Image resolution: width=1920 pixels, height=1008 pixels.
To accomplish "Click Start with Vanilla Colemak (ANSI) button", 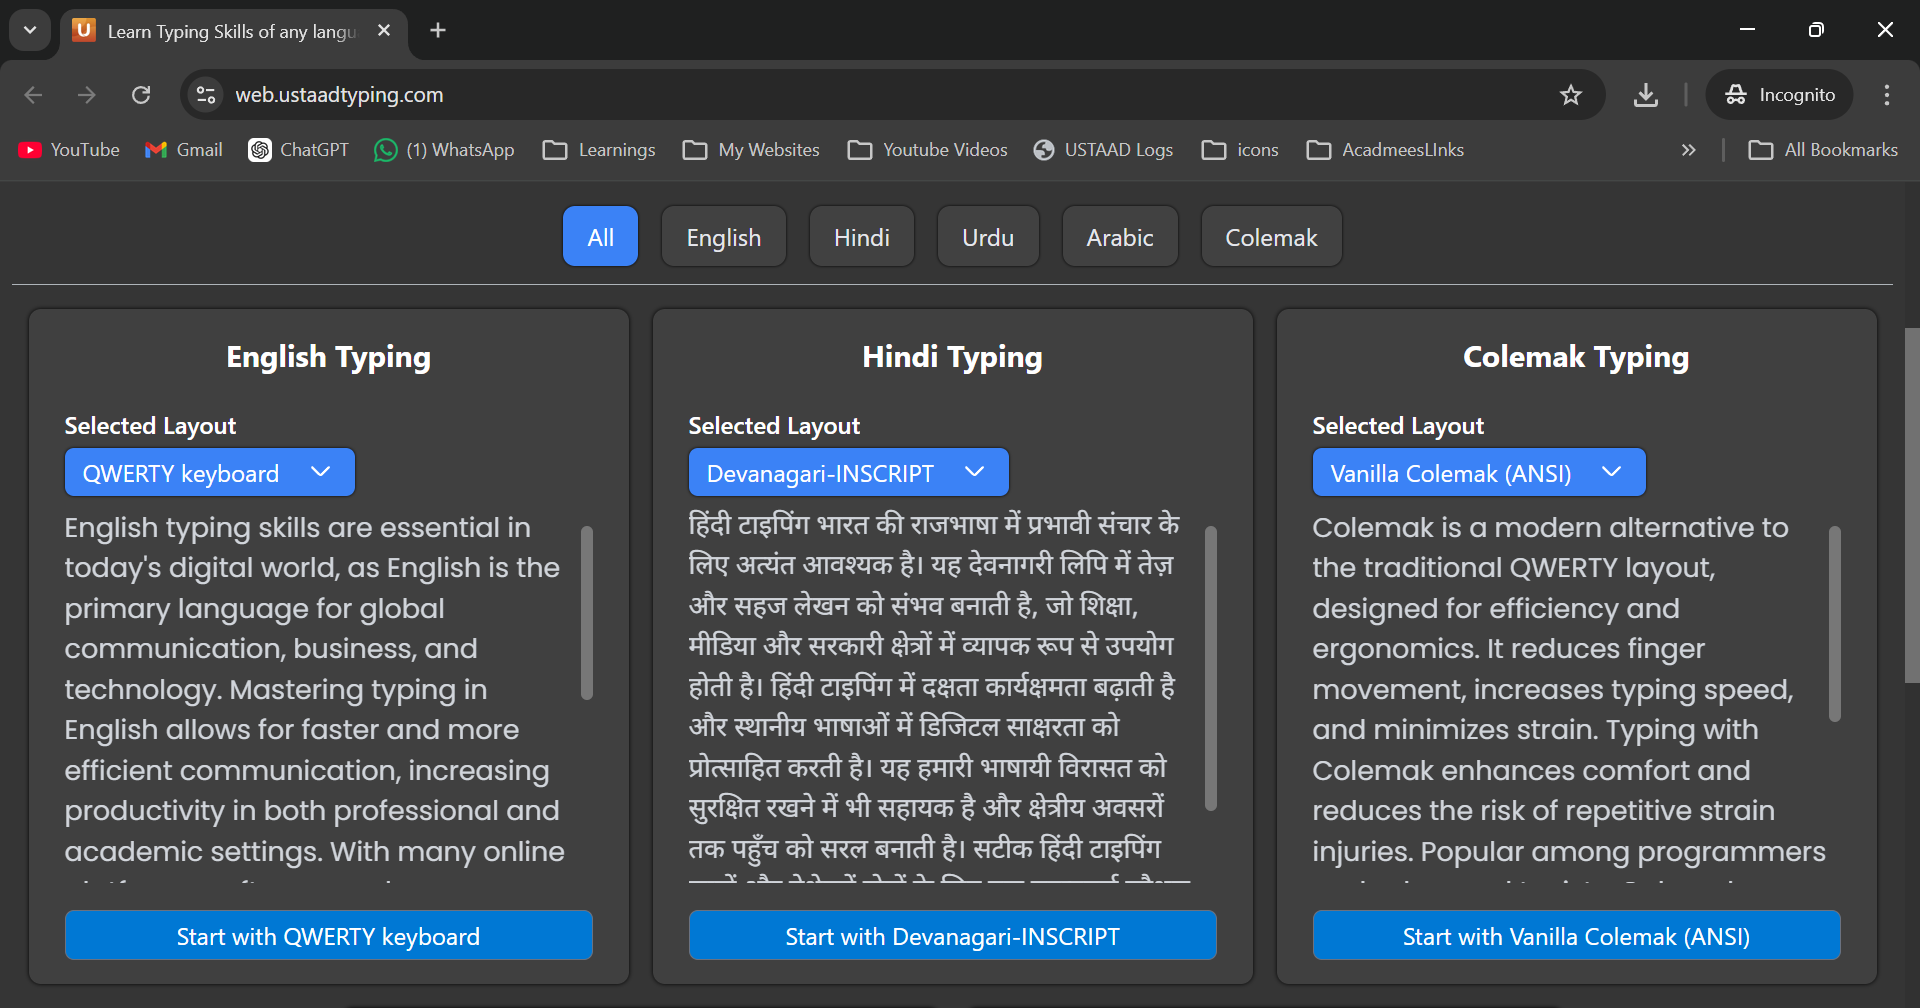I will coord(1576,936).
